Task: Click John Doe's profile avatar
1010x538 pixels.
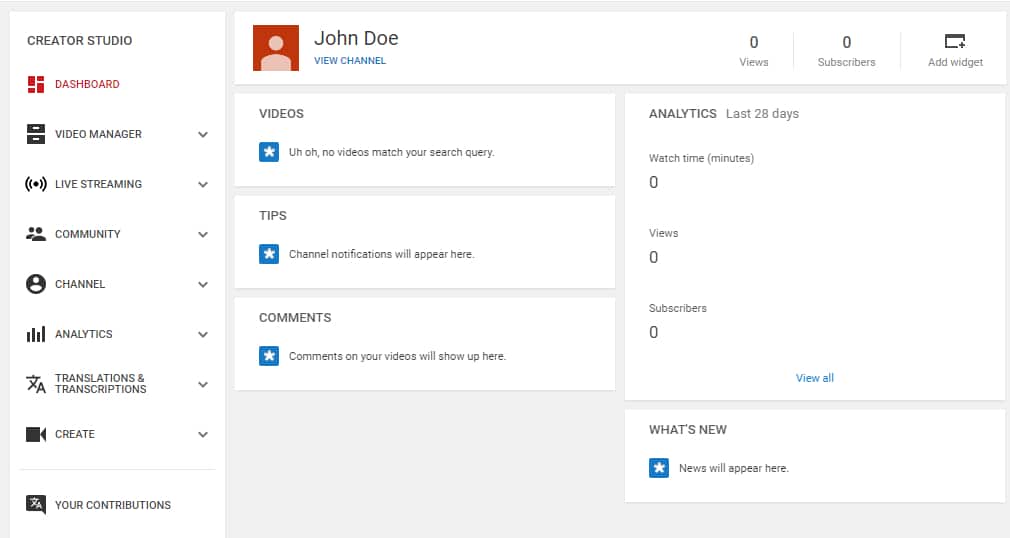Action: click(276, 48)
